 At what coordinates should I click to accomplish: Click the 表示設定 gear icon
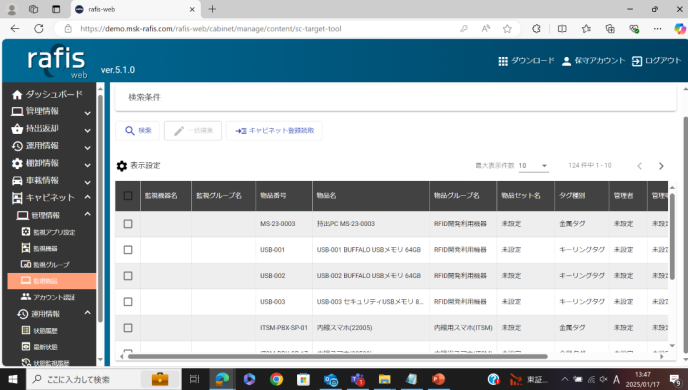click(x=122, y=166)
